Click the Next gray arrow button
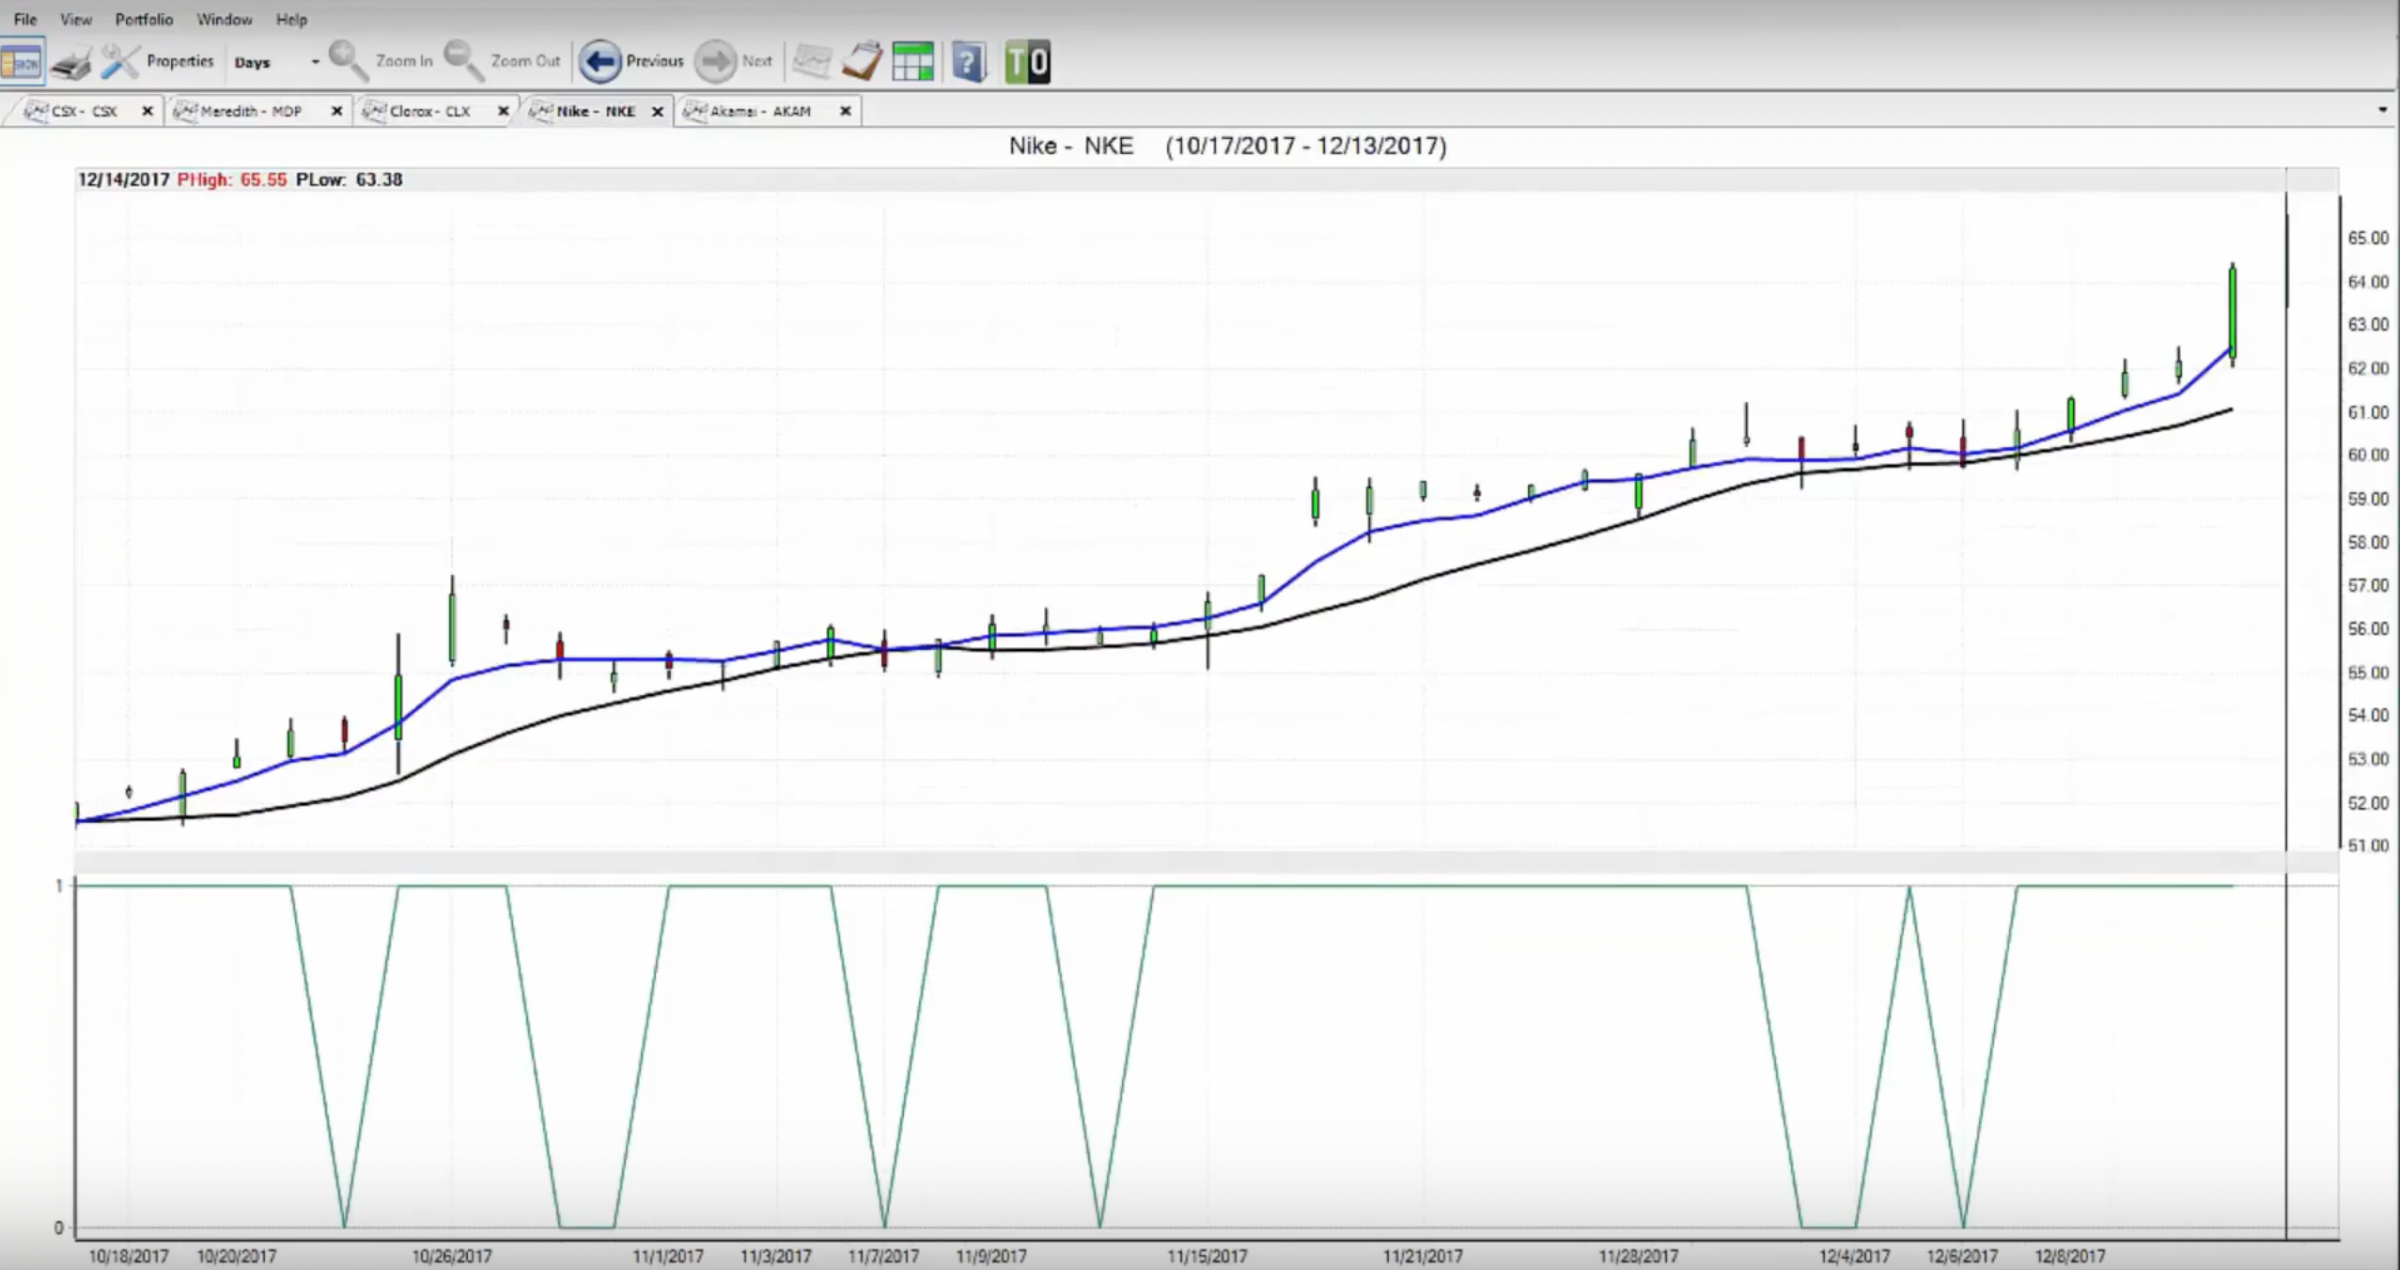This screenshot has height=1270, width=2400. (x=716, y=62)
